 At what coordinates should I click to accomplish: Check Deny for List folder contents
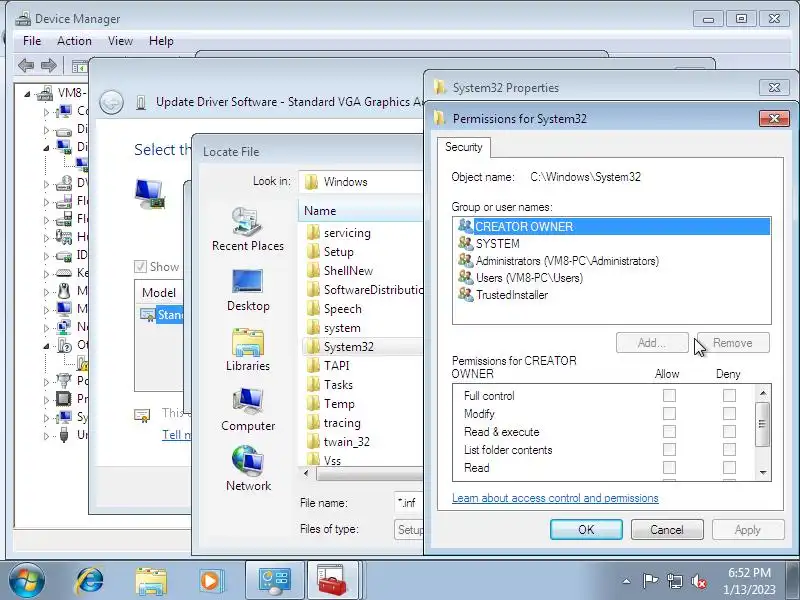[x=729, y=449]
